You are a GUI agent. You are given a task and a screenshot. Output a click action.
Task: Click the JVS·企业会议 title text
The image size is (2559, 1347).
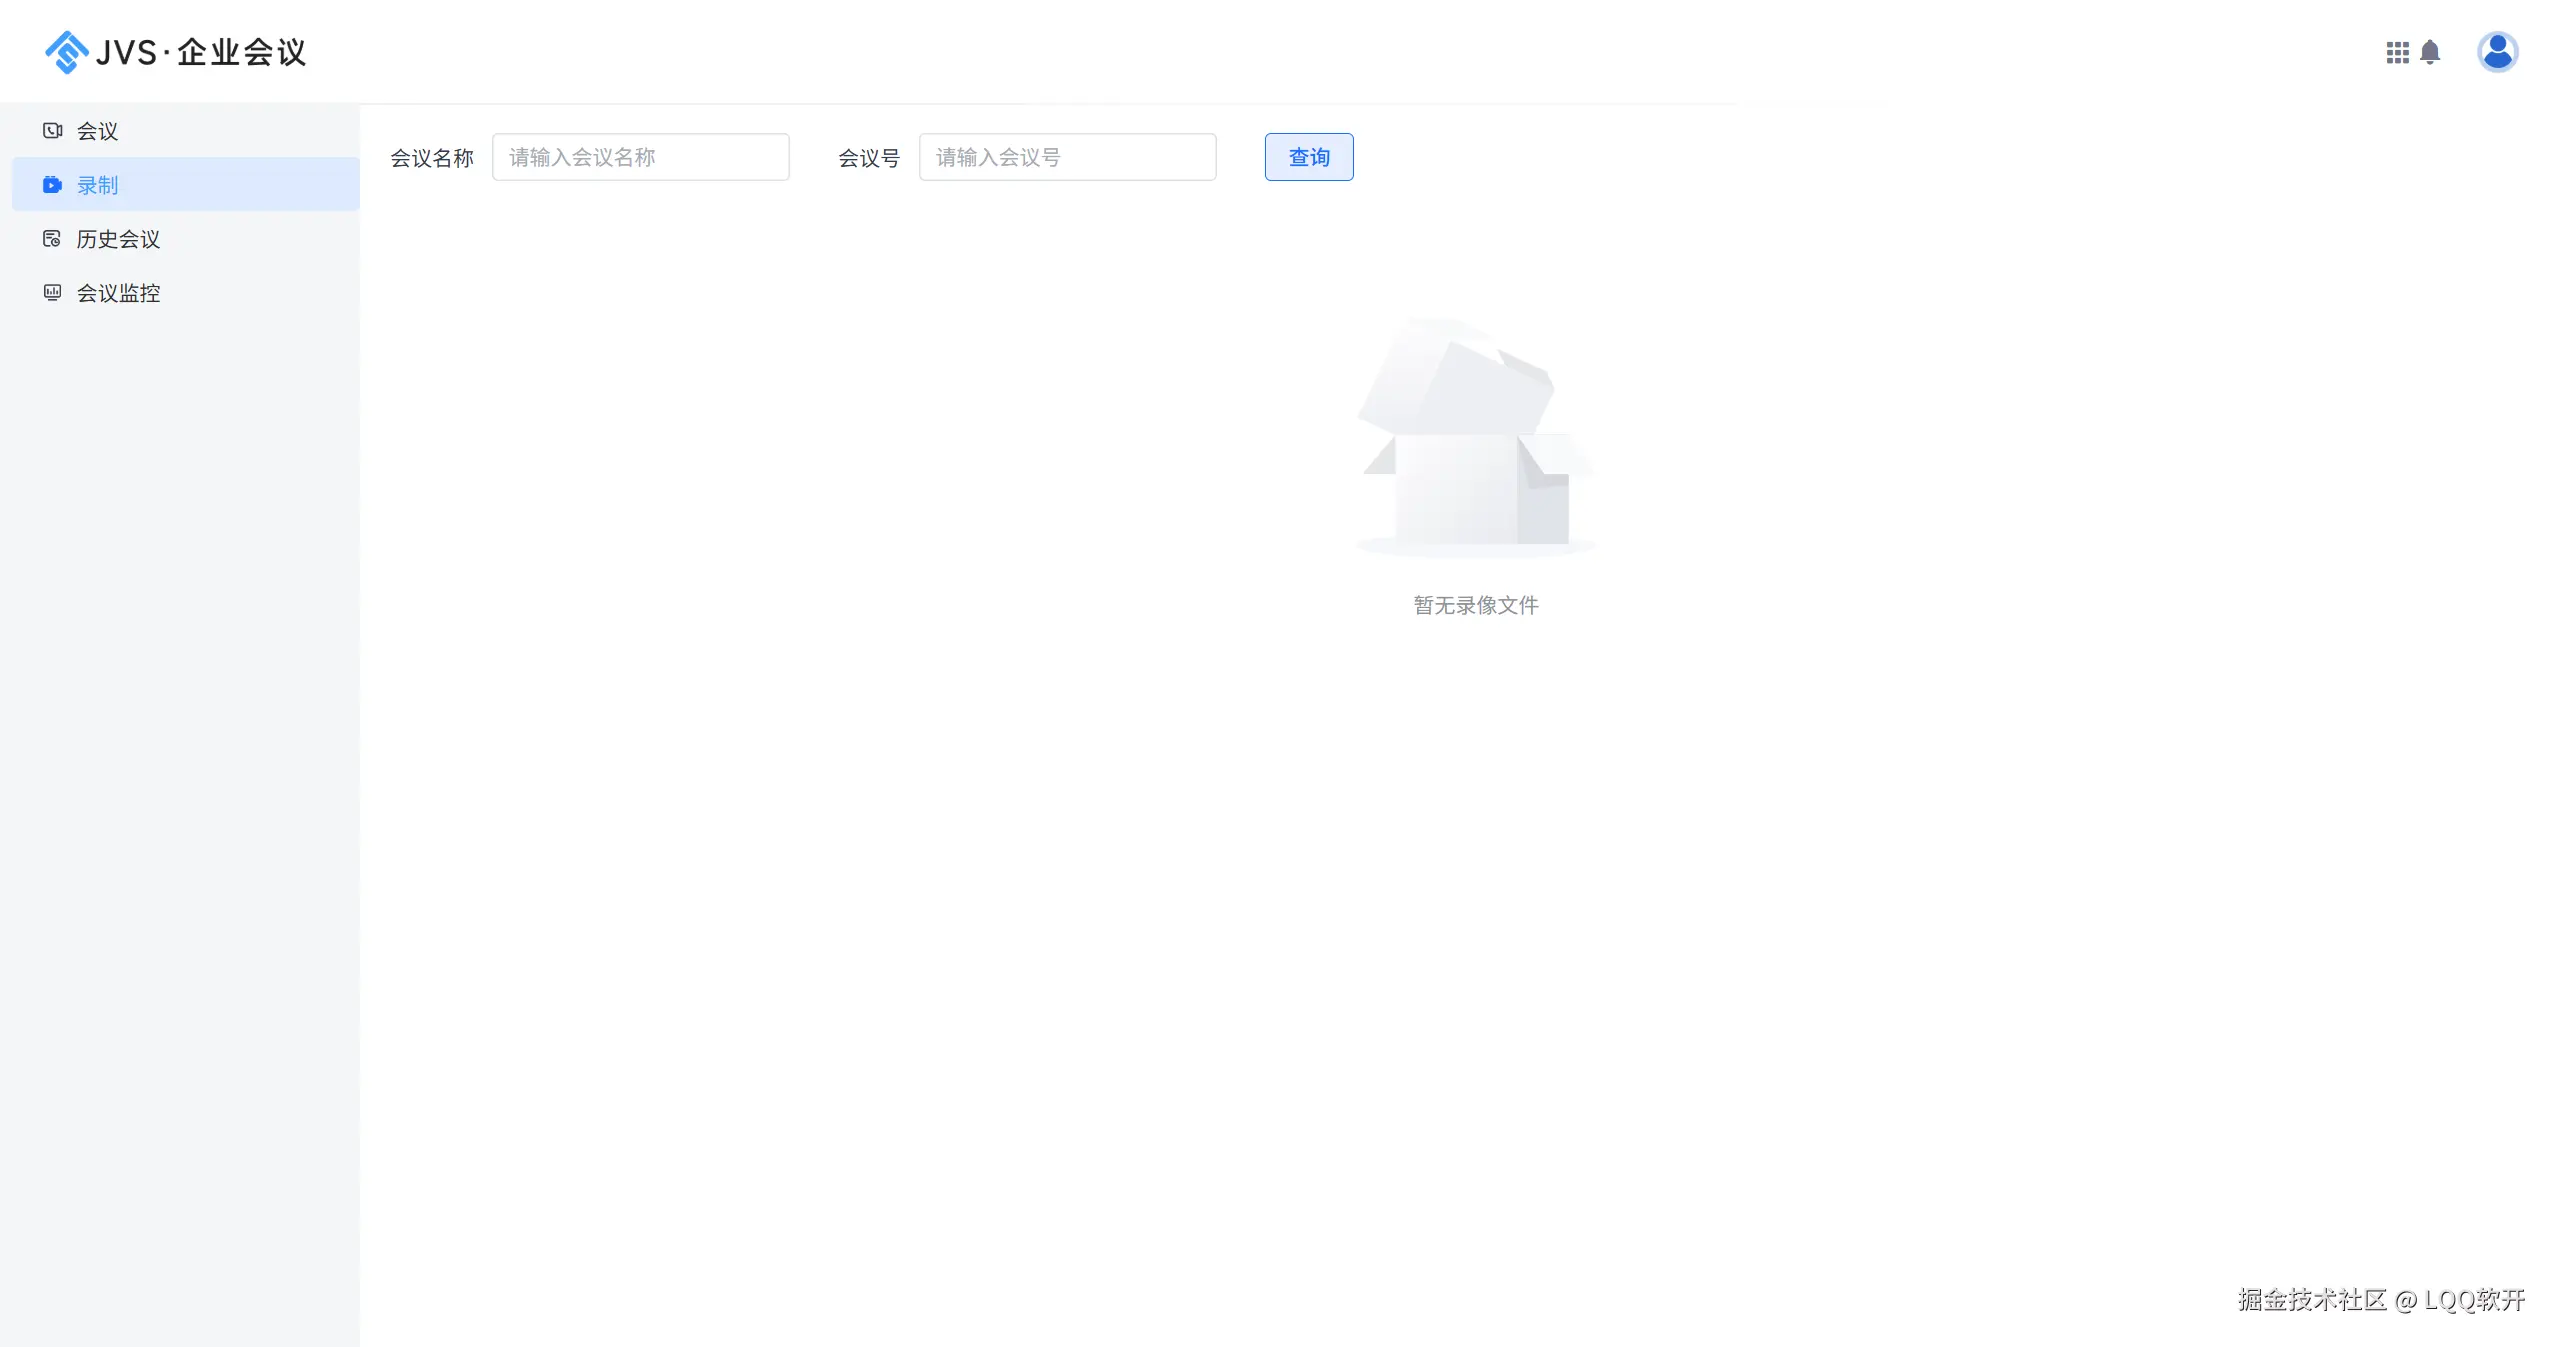pos(201,52)
